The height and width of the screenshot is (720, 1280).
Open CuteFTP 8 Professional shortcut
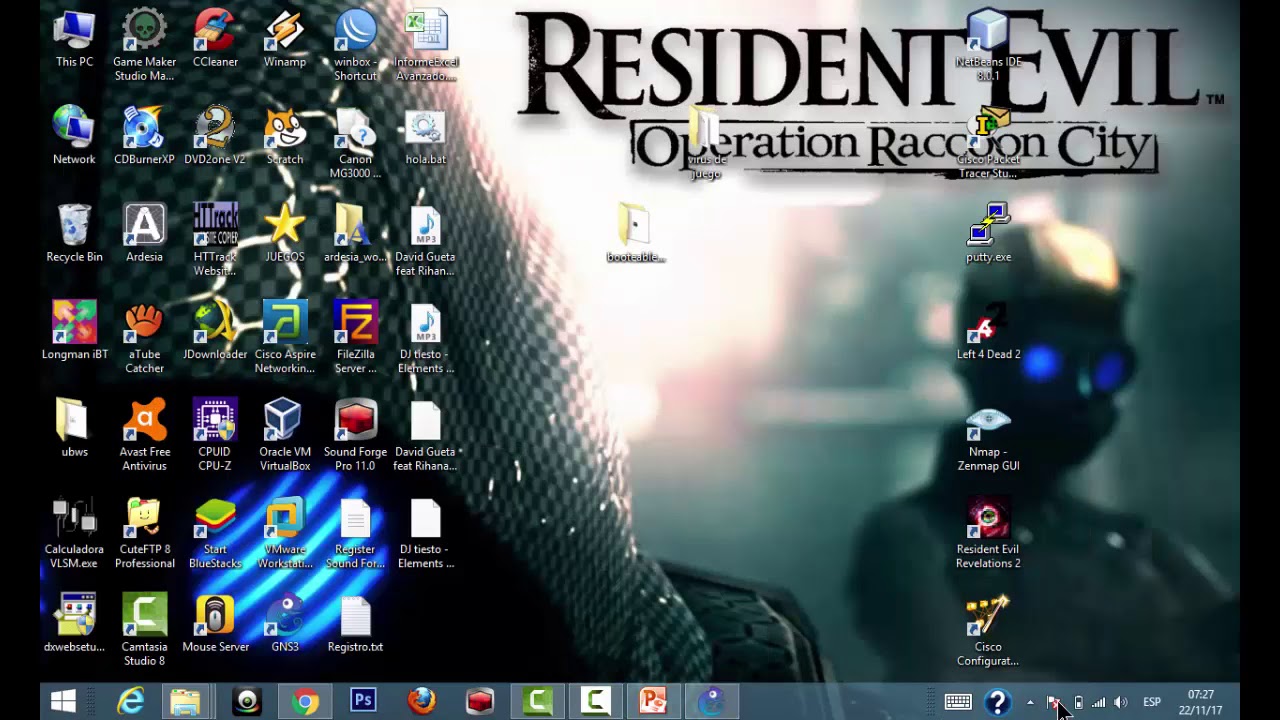(x=144, y=533)
